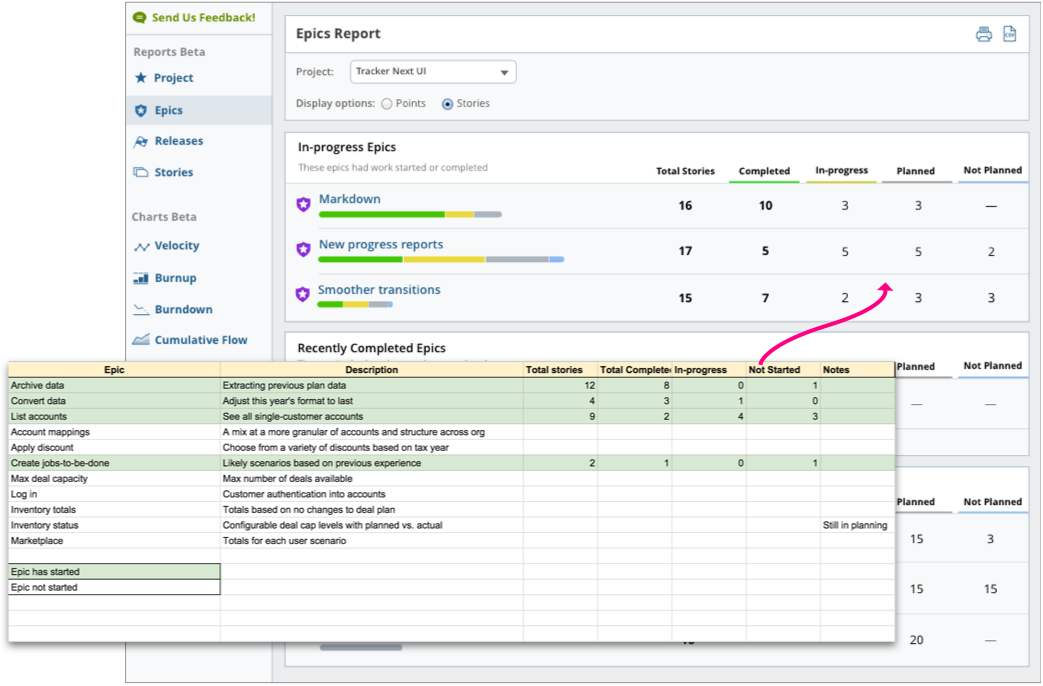Open the Tracker Next UI project dropdown

pyautogui.click(x=433, y=72)
